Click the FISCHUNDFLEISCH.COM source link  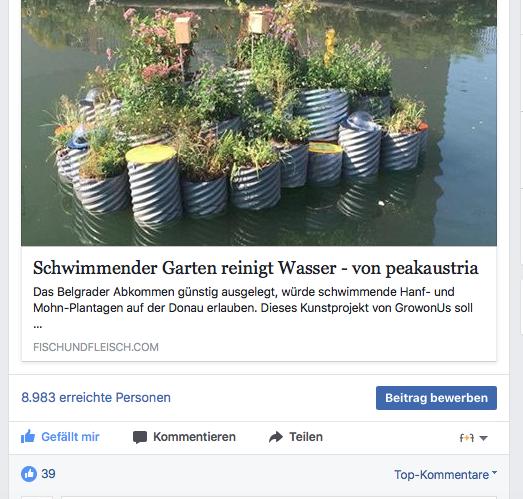pos(96,347)
